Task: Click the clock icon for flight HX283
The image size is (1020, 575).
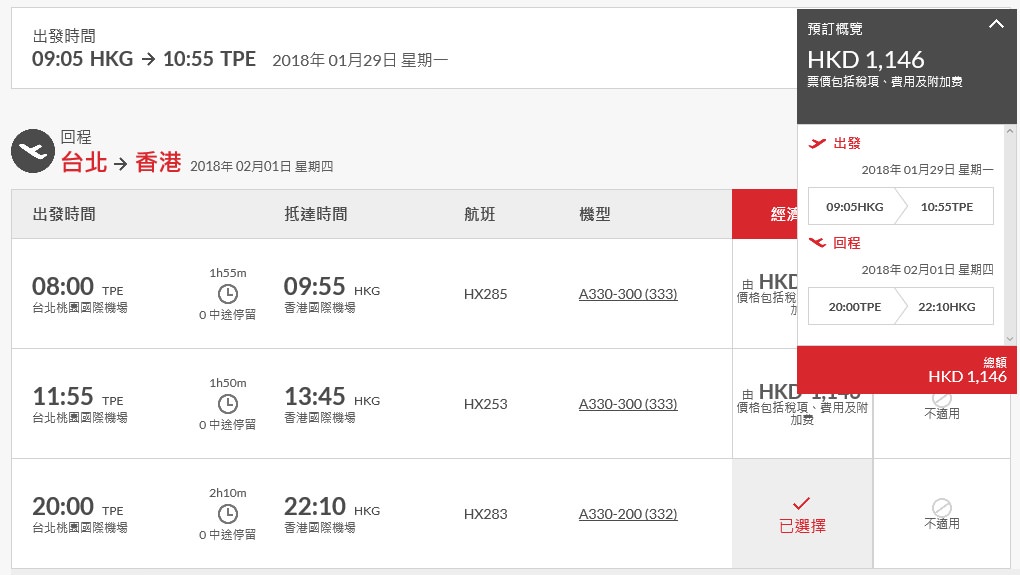Action: point(228,513)
